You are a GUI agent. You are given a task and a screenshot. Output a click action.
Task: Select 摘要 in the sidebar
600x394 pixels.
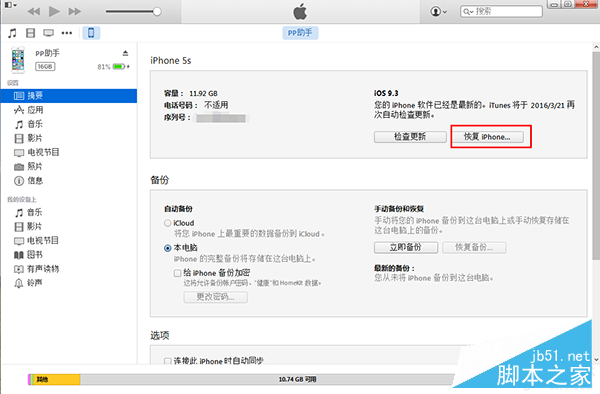69,96
